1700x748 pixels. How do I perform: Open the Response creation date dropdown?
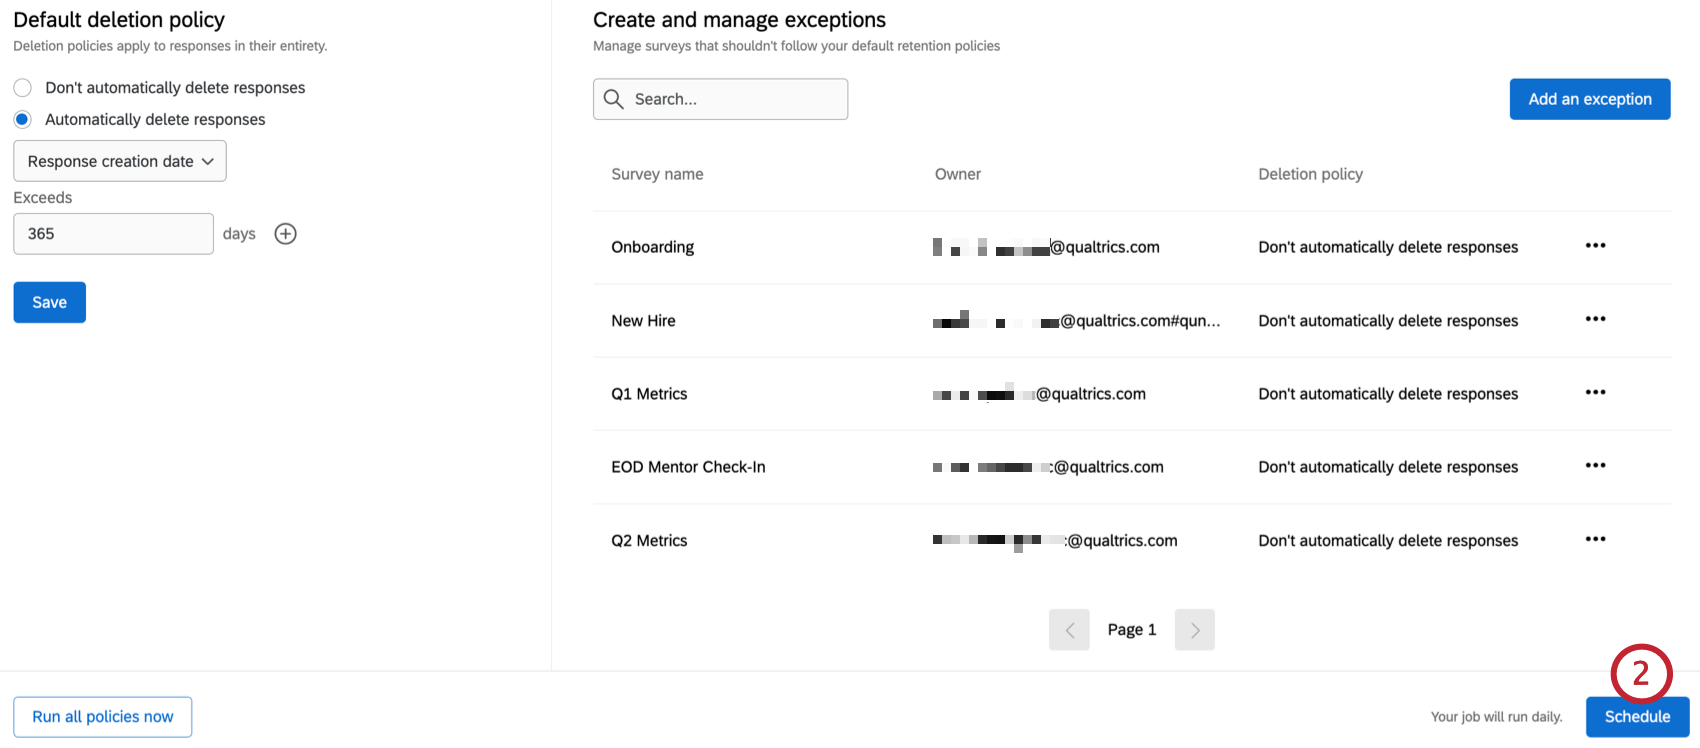(119, 161)
